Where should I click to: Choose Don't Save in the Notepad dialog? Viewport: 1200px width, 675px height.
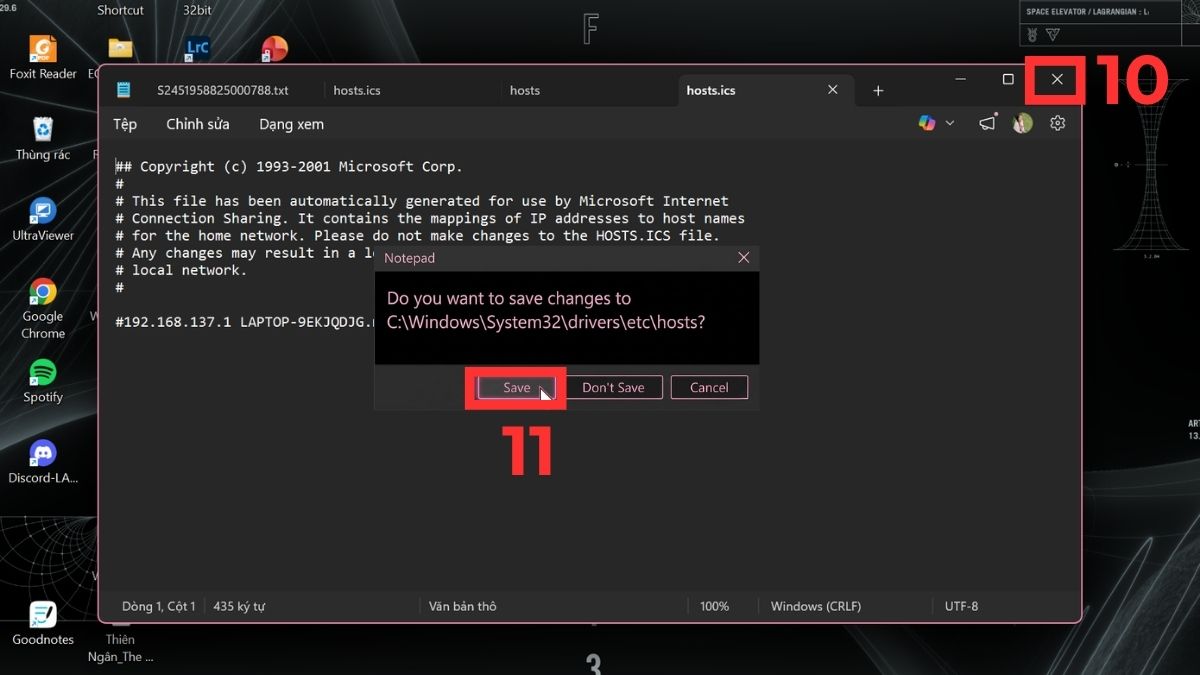coord(613,388)
